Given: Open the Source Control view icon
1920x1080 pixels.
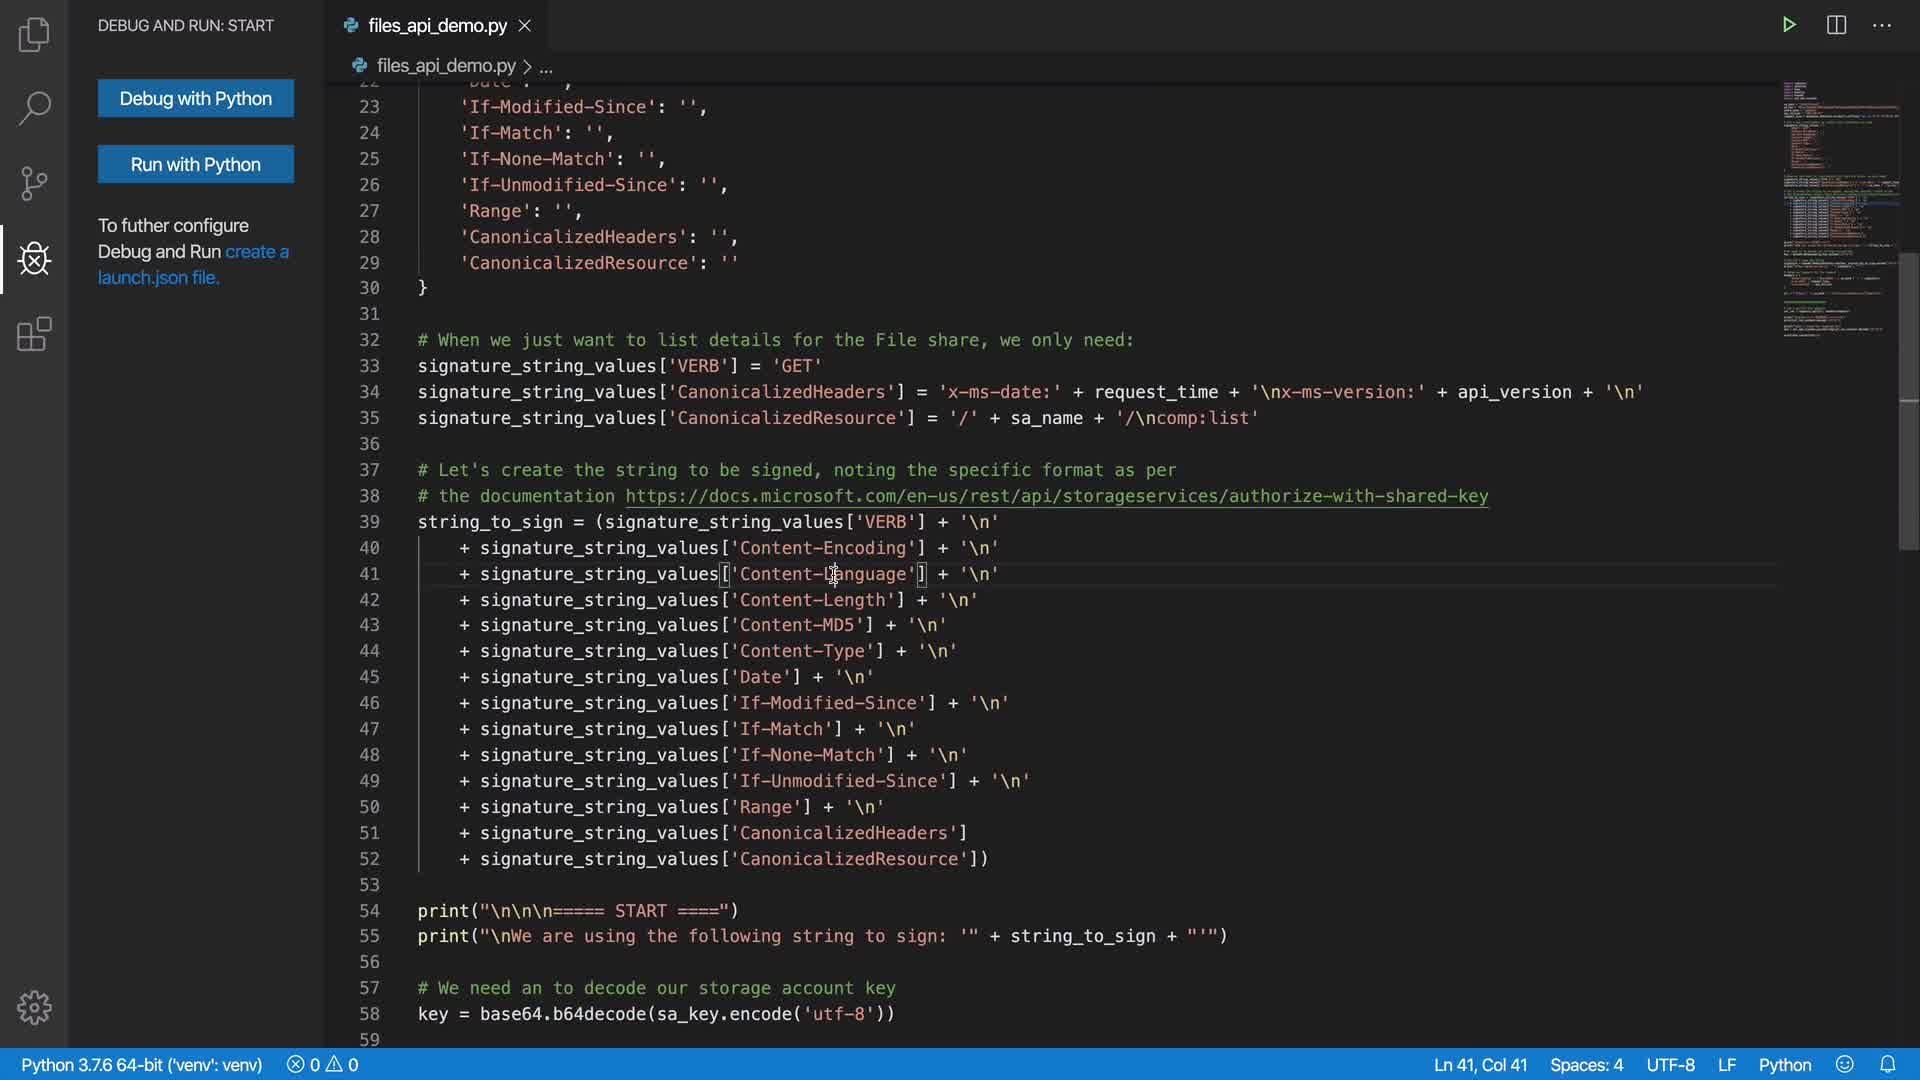Looking at the screenshot, I should (x=34, y=183).
